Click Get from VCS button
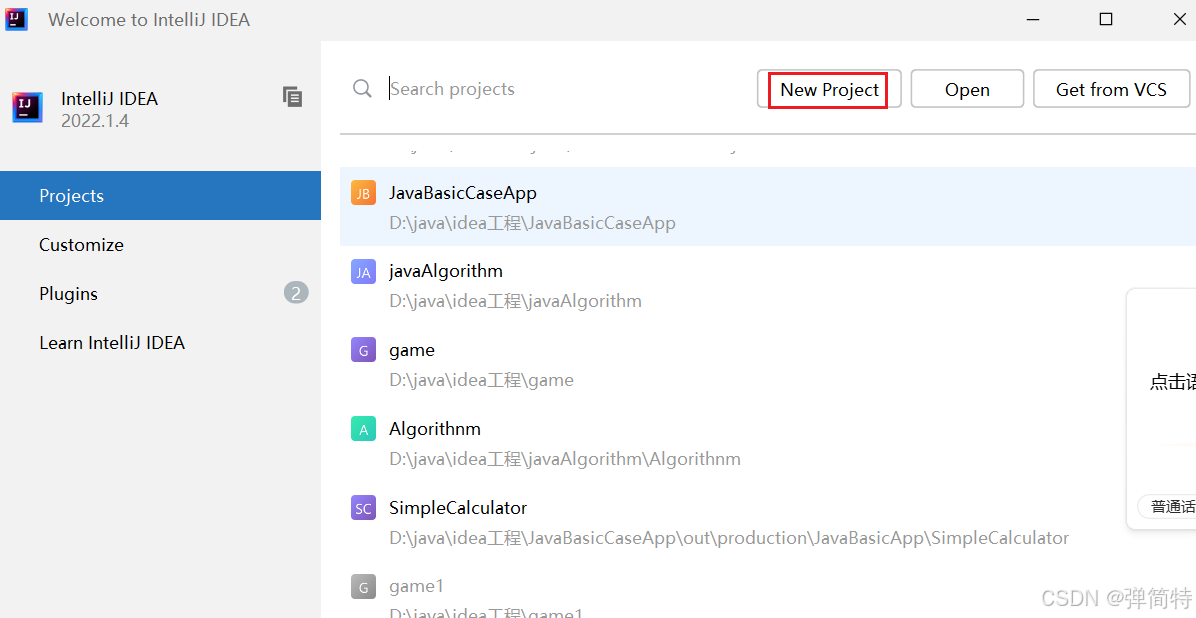This screenshot has width=1196, height=618. [1111, 89]
